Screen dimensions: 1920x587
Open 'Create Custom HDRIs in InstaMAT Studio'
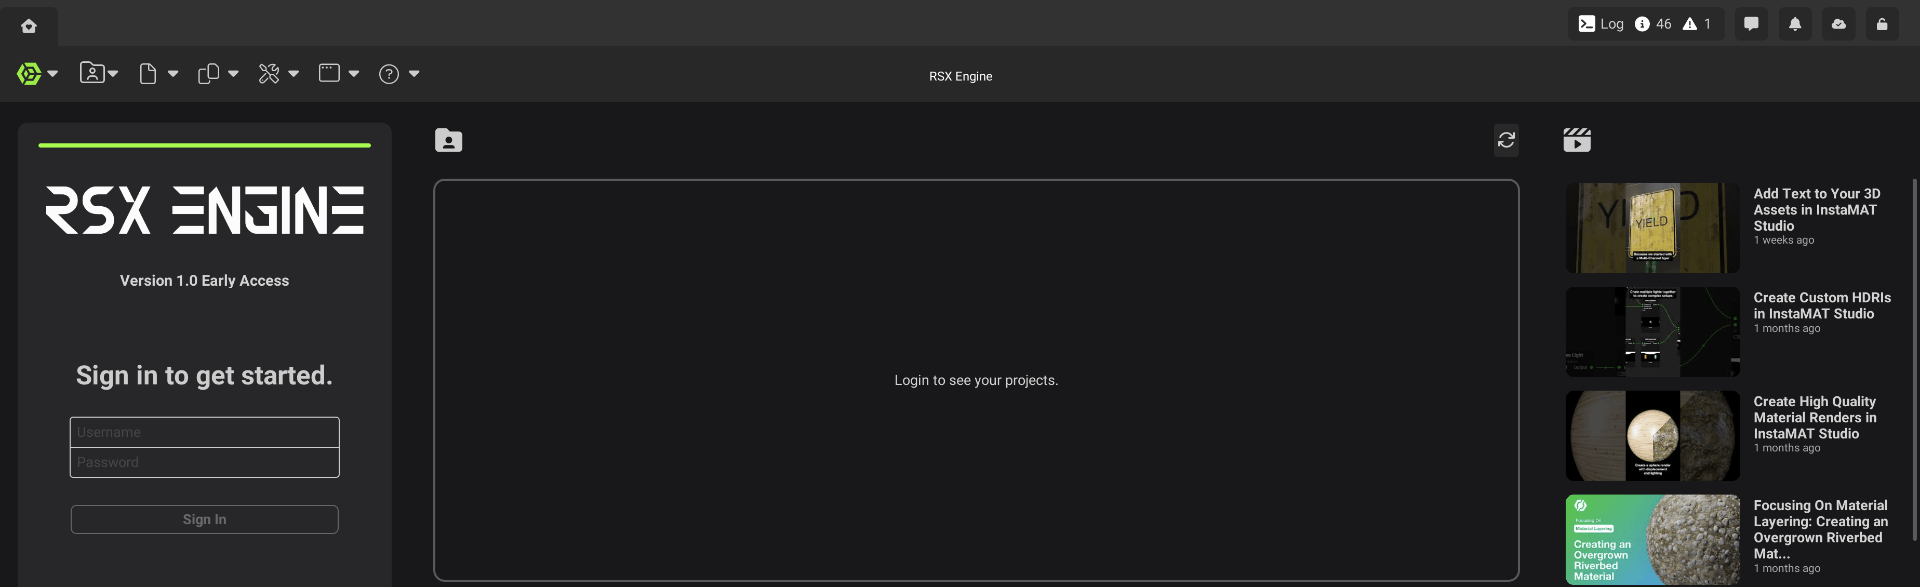[x=1822, y=305]
